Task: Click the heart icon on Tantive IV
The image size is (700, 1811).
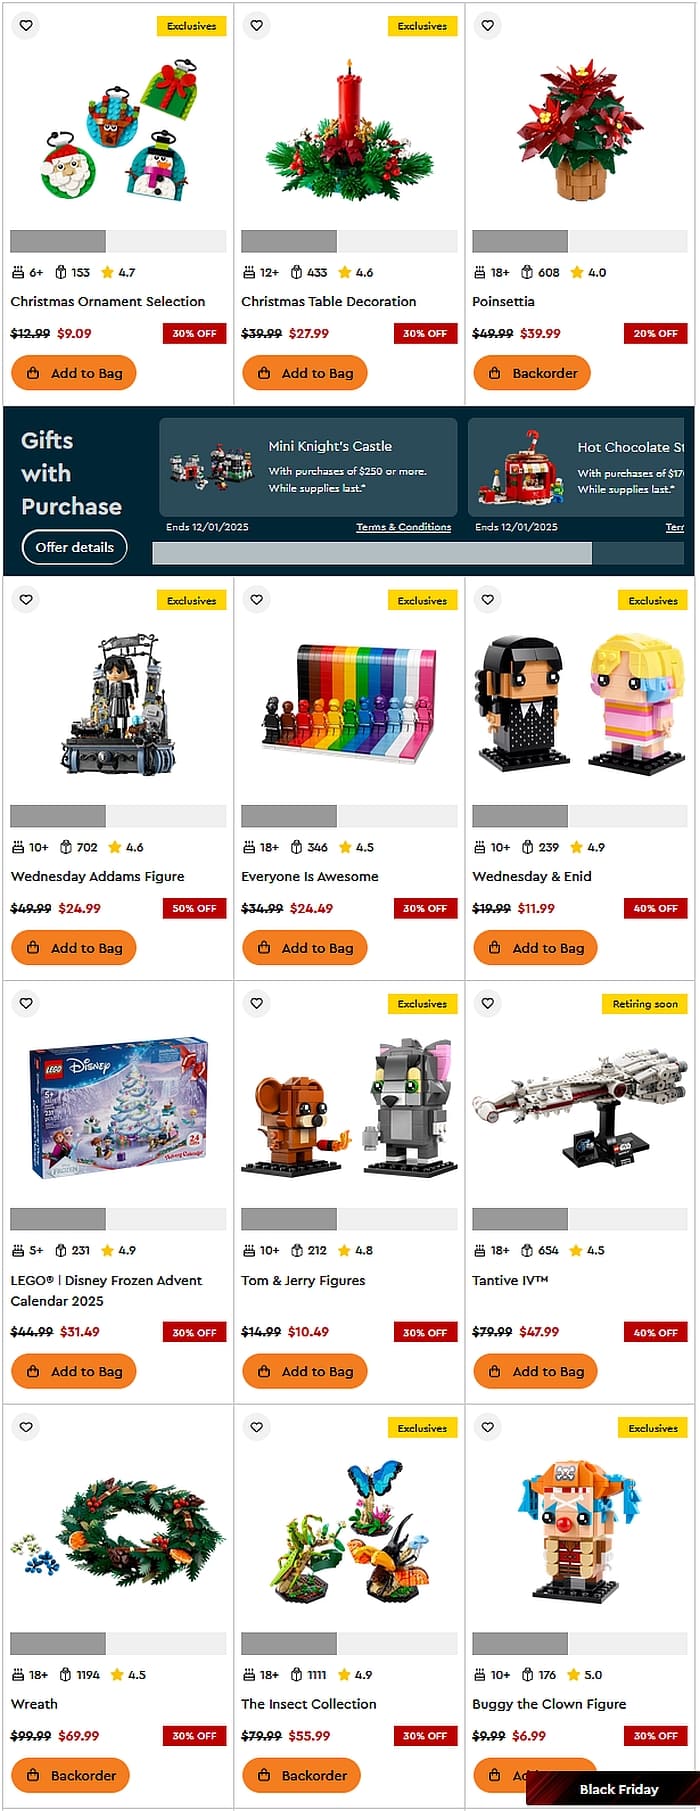Action: (488, 1003)
